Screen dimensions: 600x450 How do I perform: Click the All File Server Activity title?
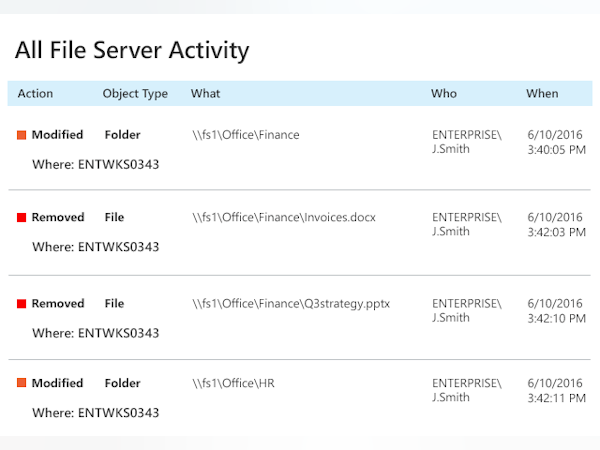tap(132, 50)
